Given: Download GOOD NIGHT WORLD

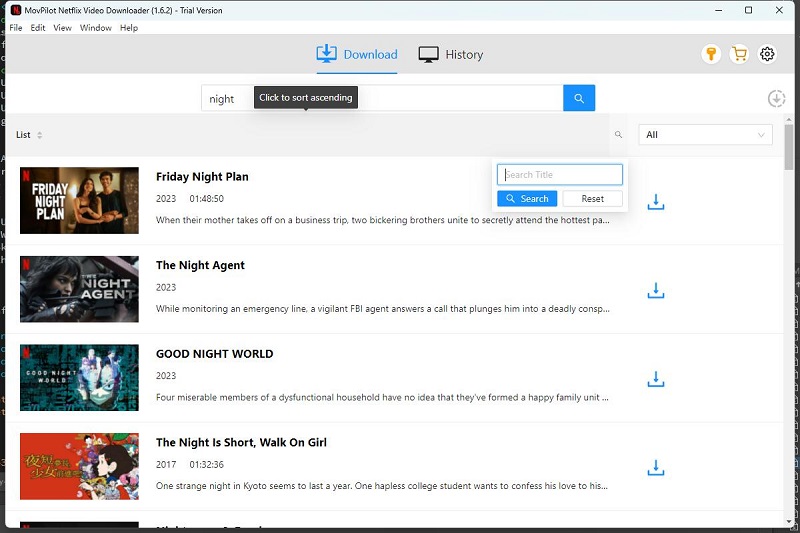Looking at the screenshot, I should coord(656,379).
